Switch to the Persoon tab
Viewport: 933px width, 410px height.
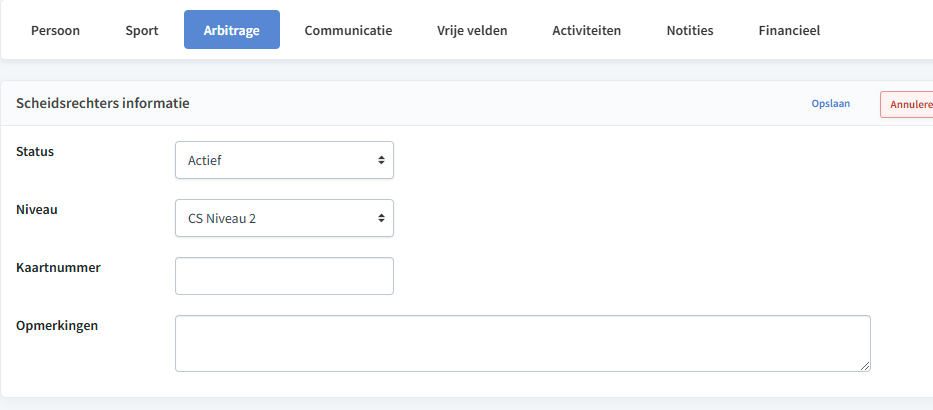click(x=55, y=30)
